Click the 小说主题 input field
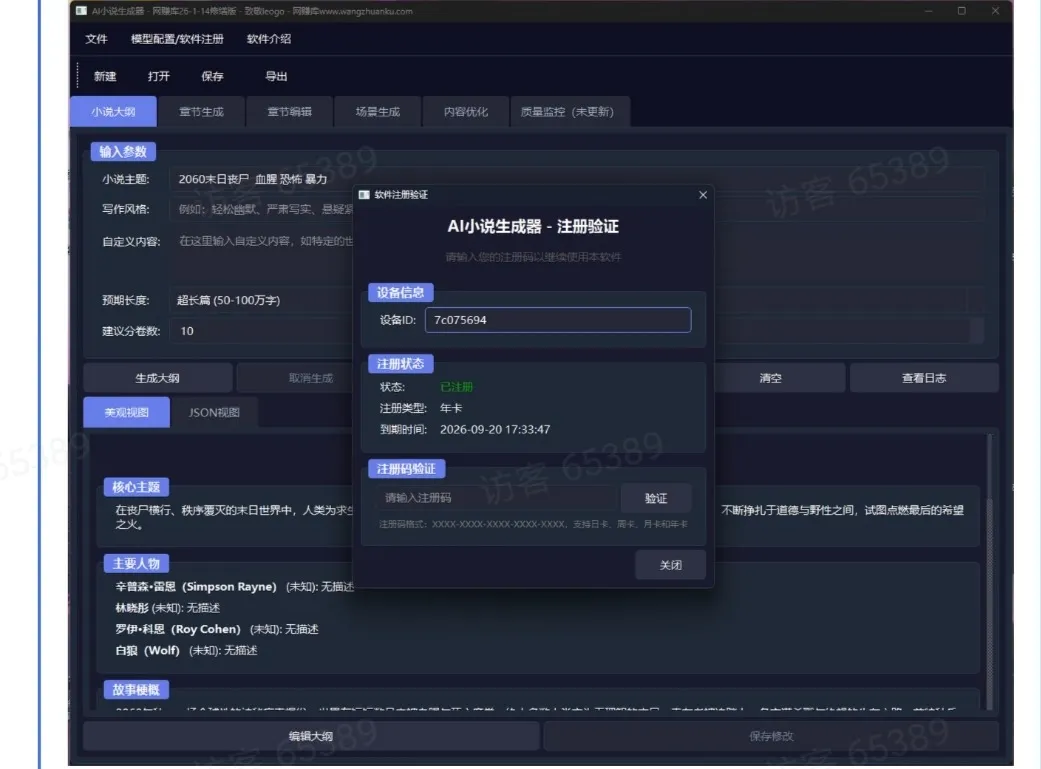This screenshot has width=1041, height=769. coord(576,179)
